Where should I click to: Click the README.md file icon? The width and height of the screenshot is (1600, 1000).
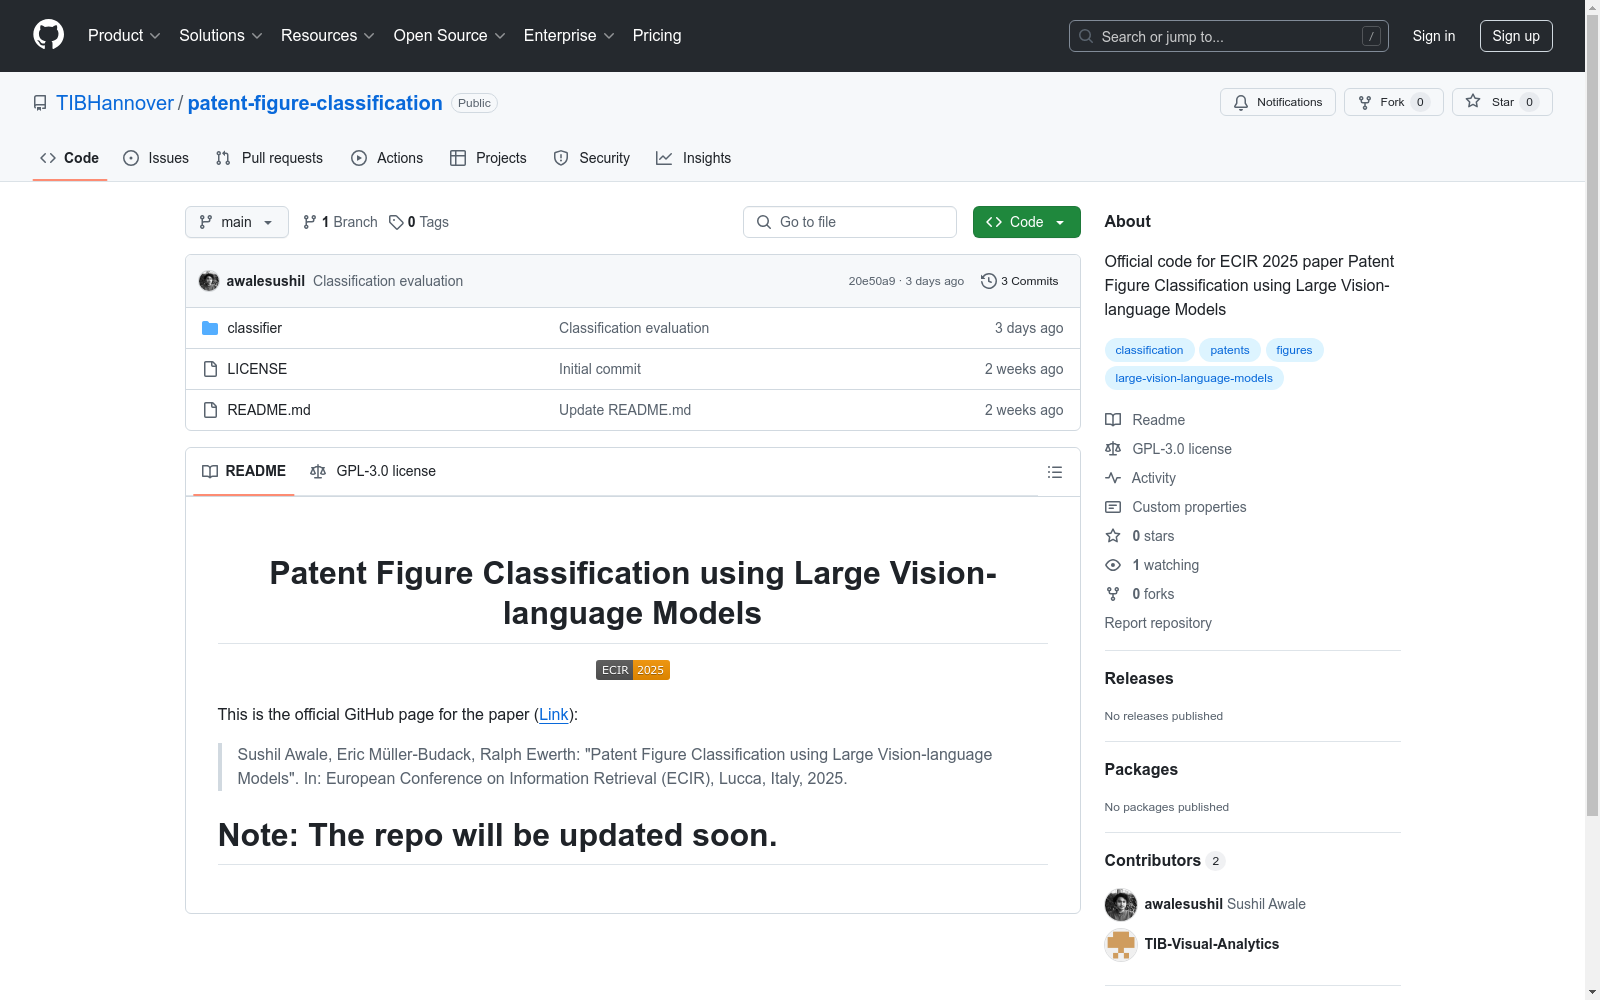pyautogui.click(x=210, y=410)
